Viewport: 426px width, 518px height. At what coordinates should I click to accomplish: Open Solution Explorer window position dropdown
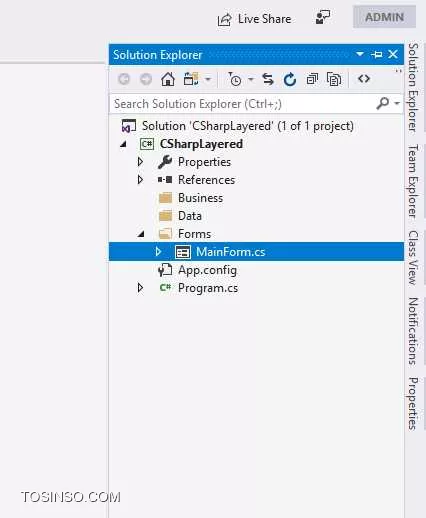click(x=360, y=54)
